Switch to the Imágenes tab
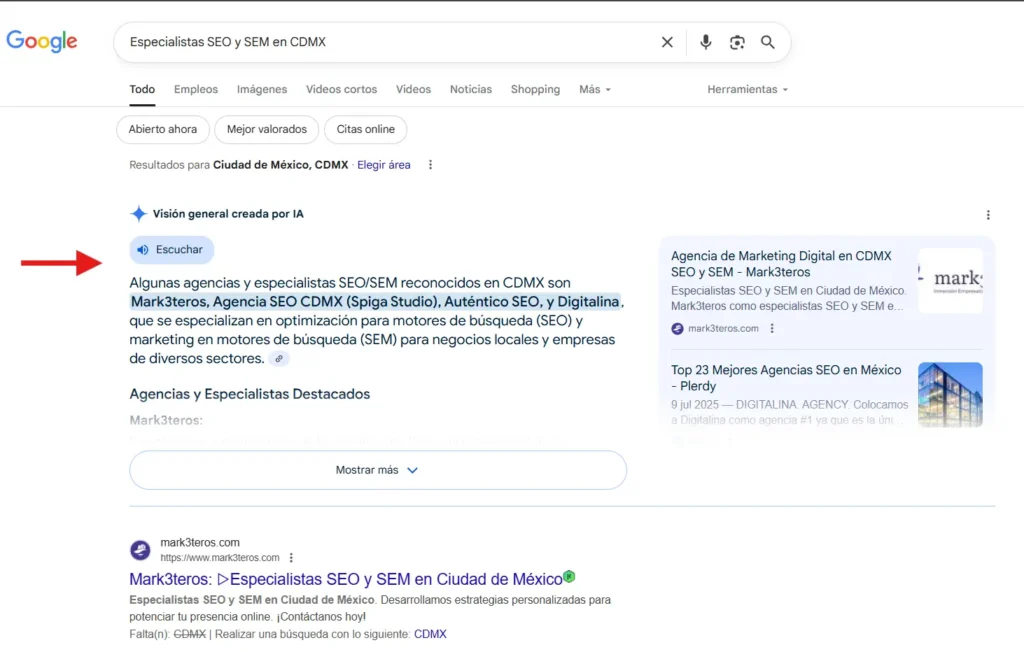Image resolution: width=1024 pixels, height=652 pixels. (x=262, y=89)
